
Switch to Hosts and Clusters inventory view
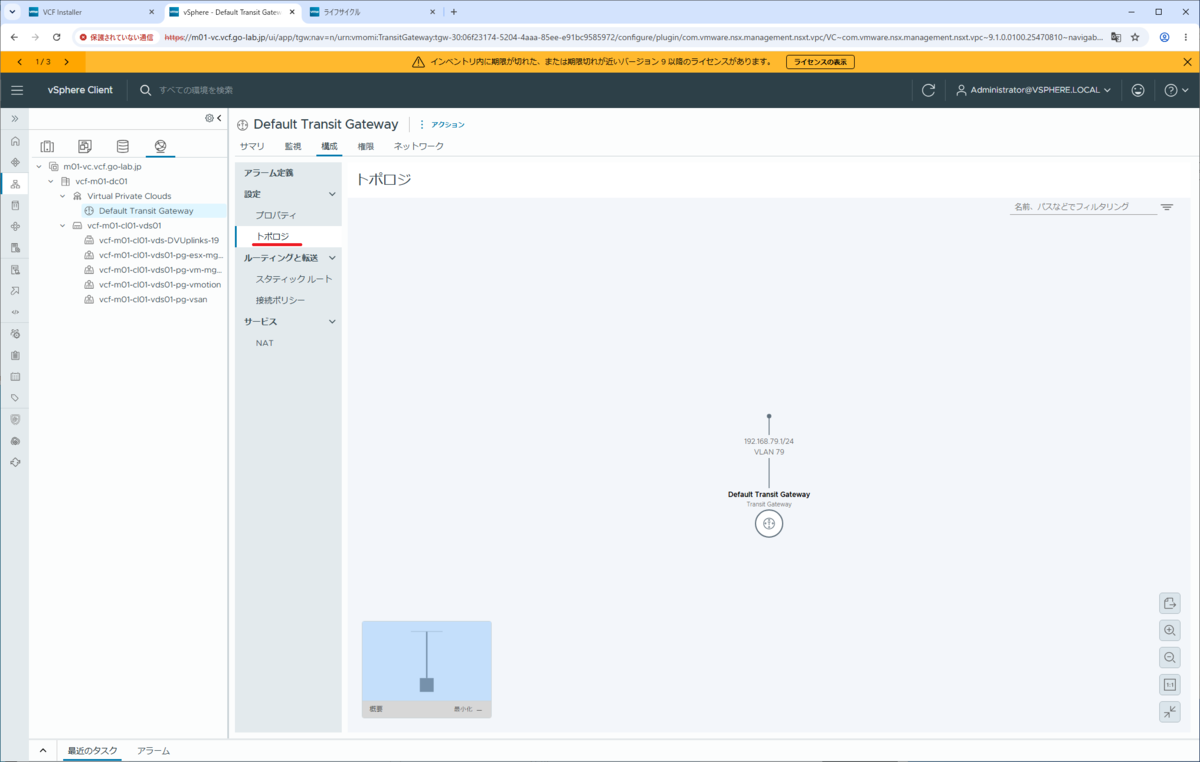coord(47,146)
